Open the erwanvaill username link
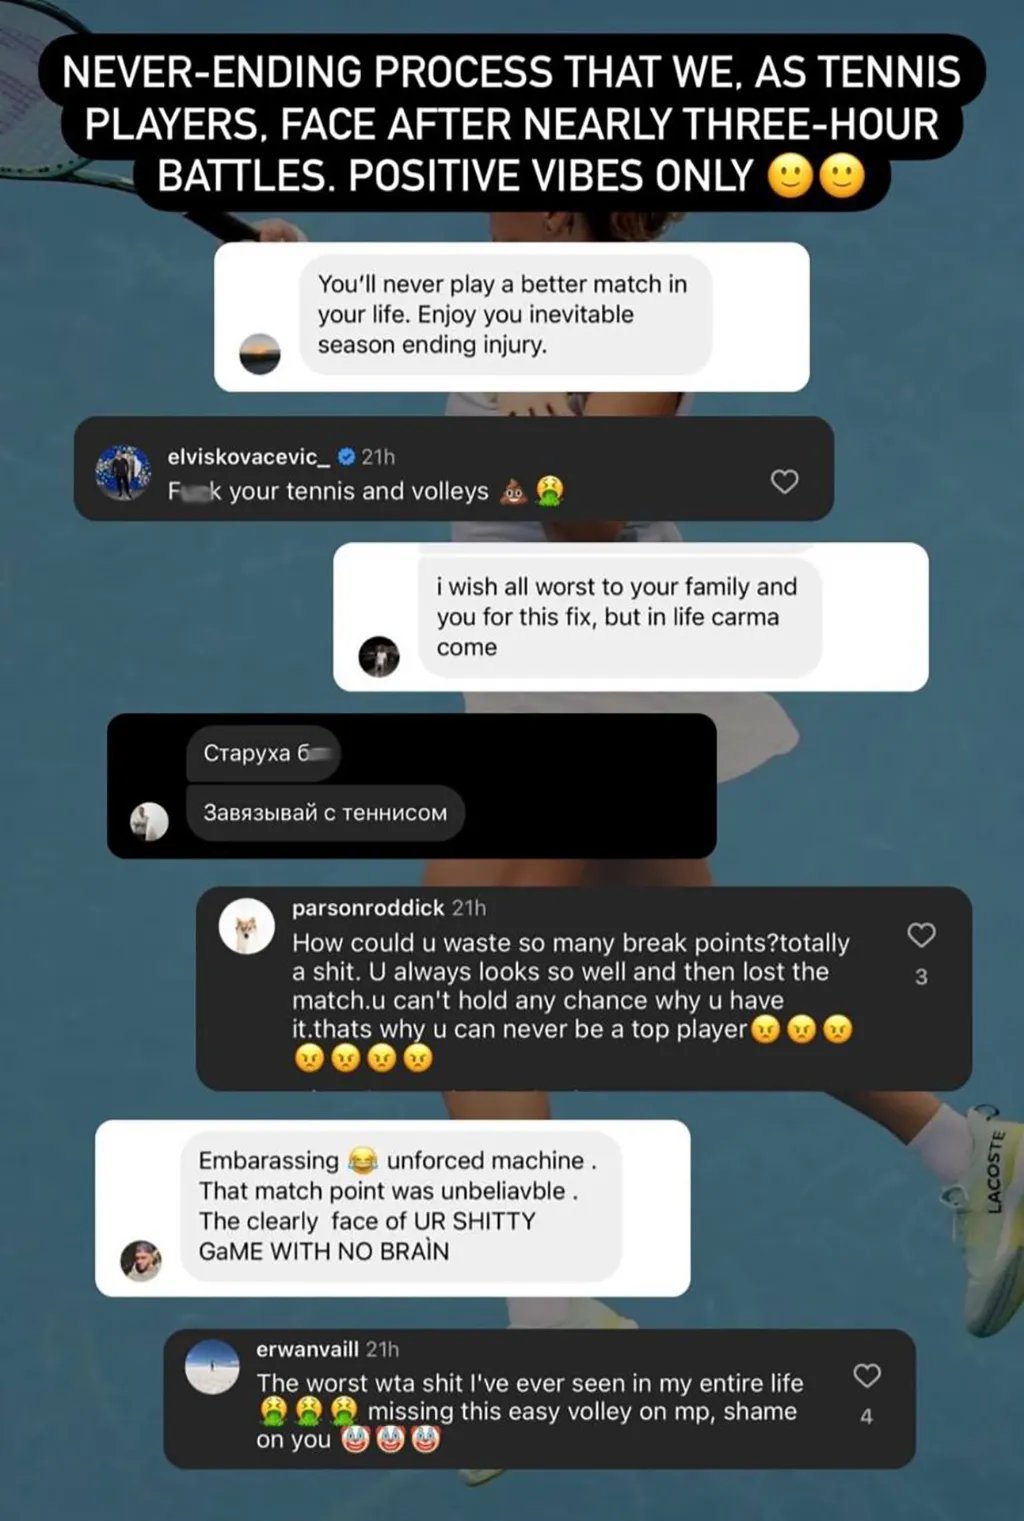Image resolution: width=1024 pixels, height=1521 pixels. click(307, 1349)
